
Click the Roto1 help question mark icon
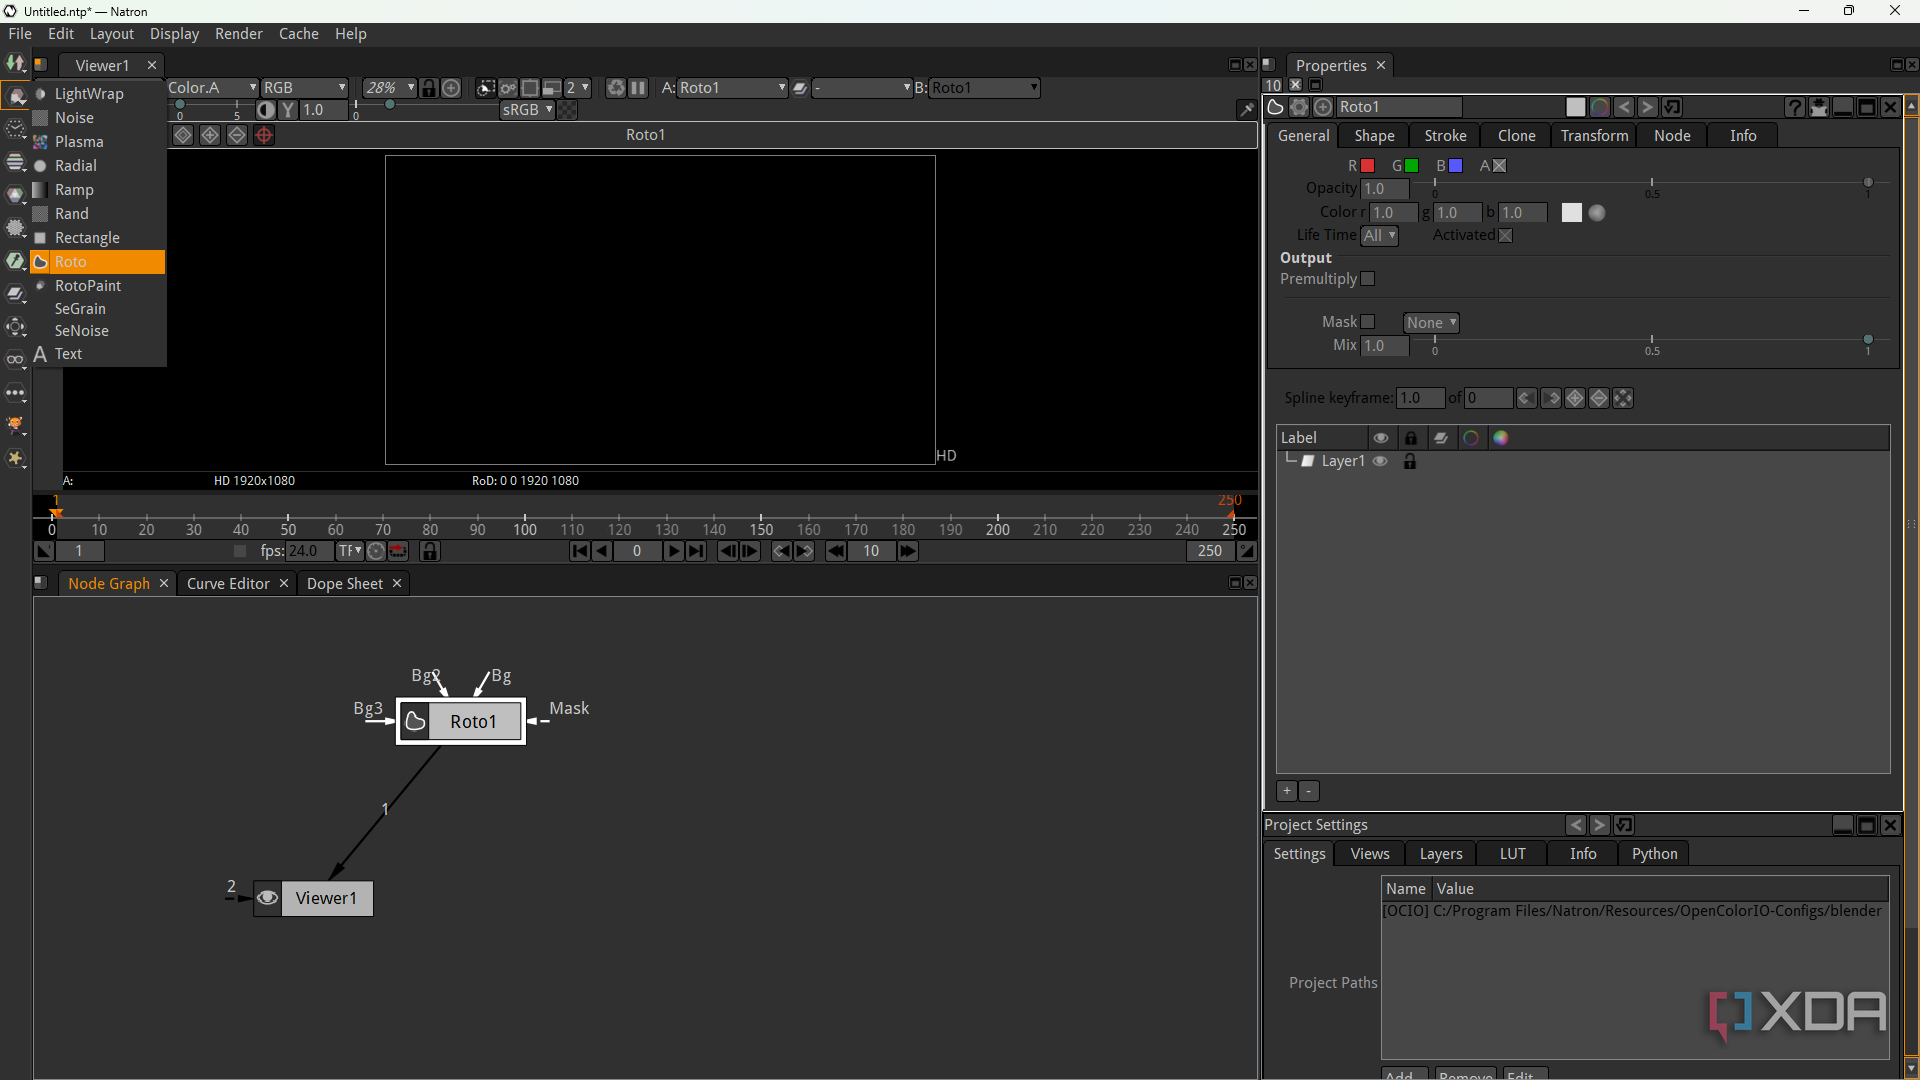pyautogui.click(x=1795, y=107)
